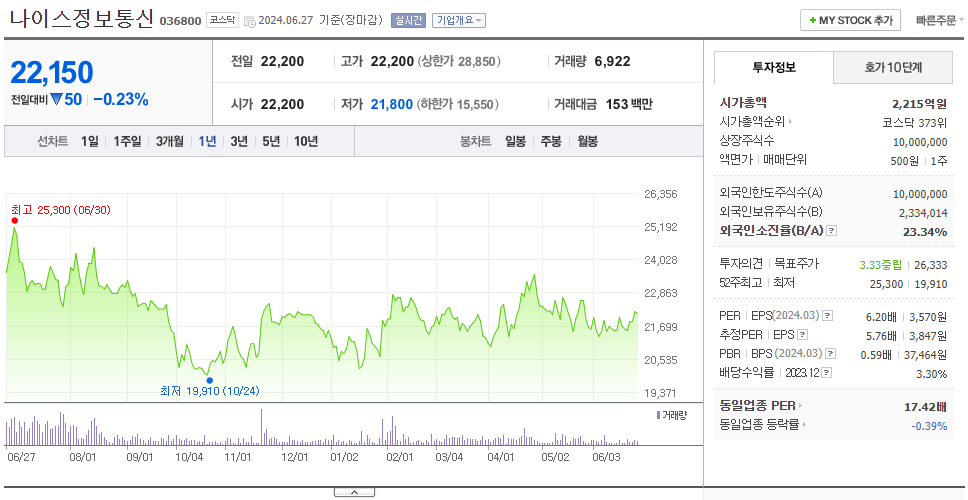Click the tall volume bar near 11/01
968x500 pixels.
coord(262,427)
